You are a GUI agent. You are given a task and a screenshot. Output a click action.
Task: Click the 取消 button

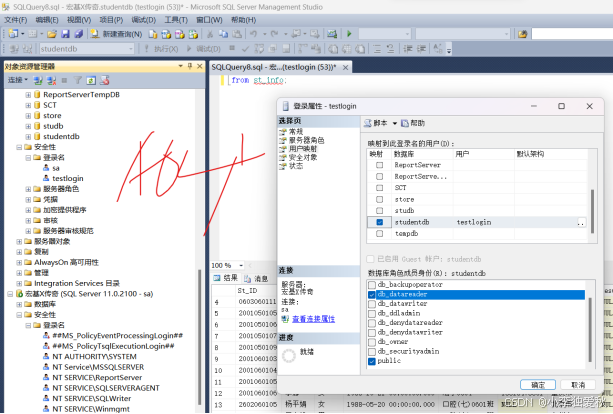click(578, 385)
